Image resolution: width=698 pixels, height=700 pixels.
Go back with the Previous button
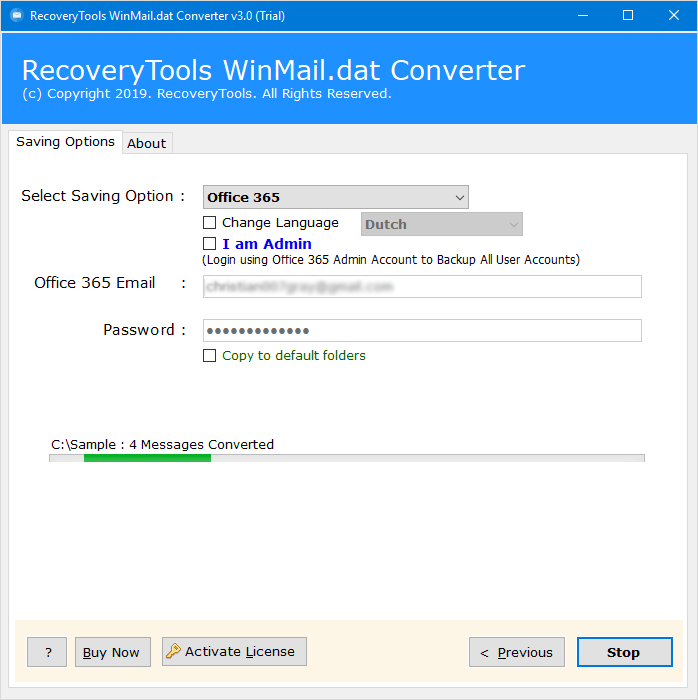pos(516,652)
